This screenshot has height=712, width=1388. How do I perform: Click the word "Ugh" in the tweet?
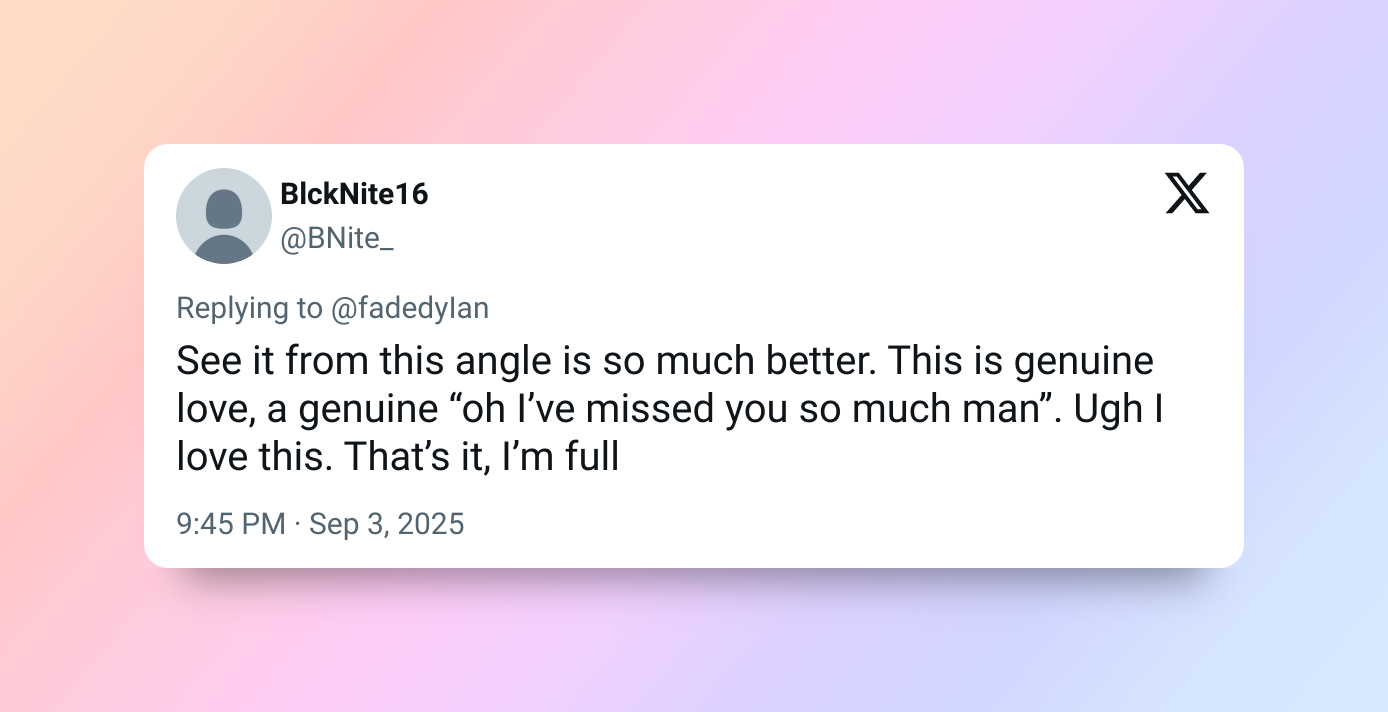click(x=1107, y=409)
